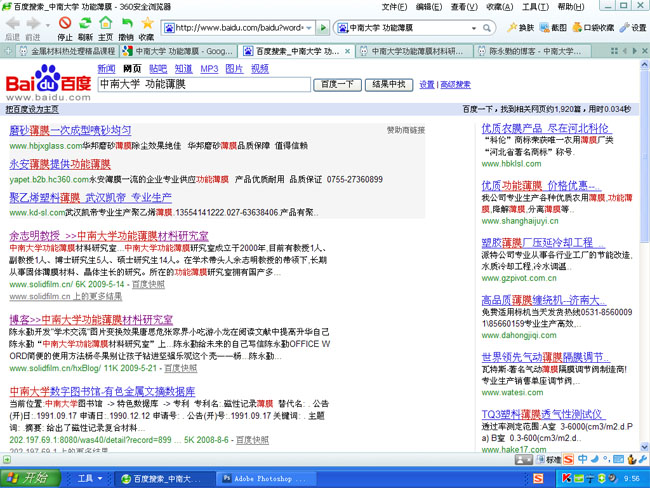This screenshot has height=488, width=650.
Task: Click the Home page icon
Action: [106, 23]
